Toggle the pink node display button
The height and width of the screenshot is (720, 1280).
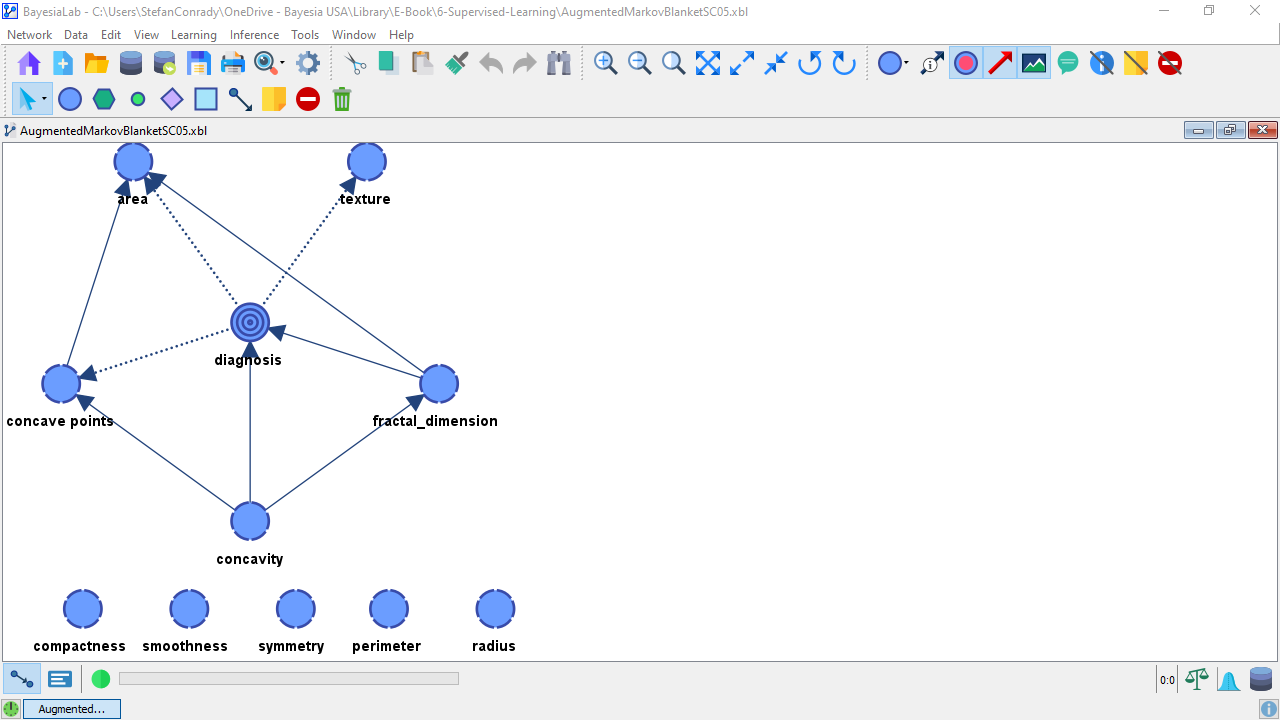click(966, 64)
